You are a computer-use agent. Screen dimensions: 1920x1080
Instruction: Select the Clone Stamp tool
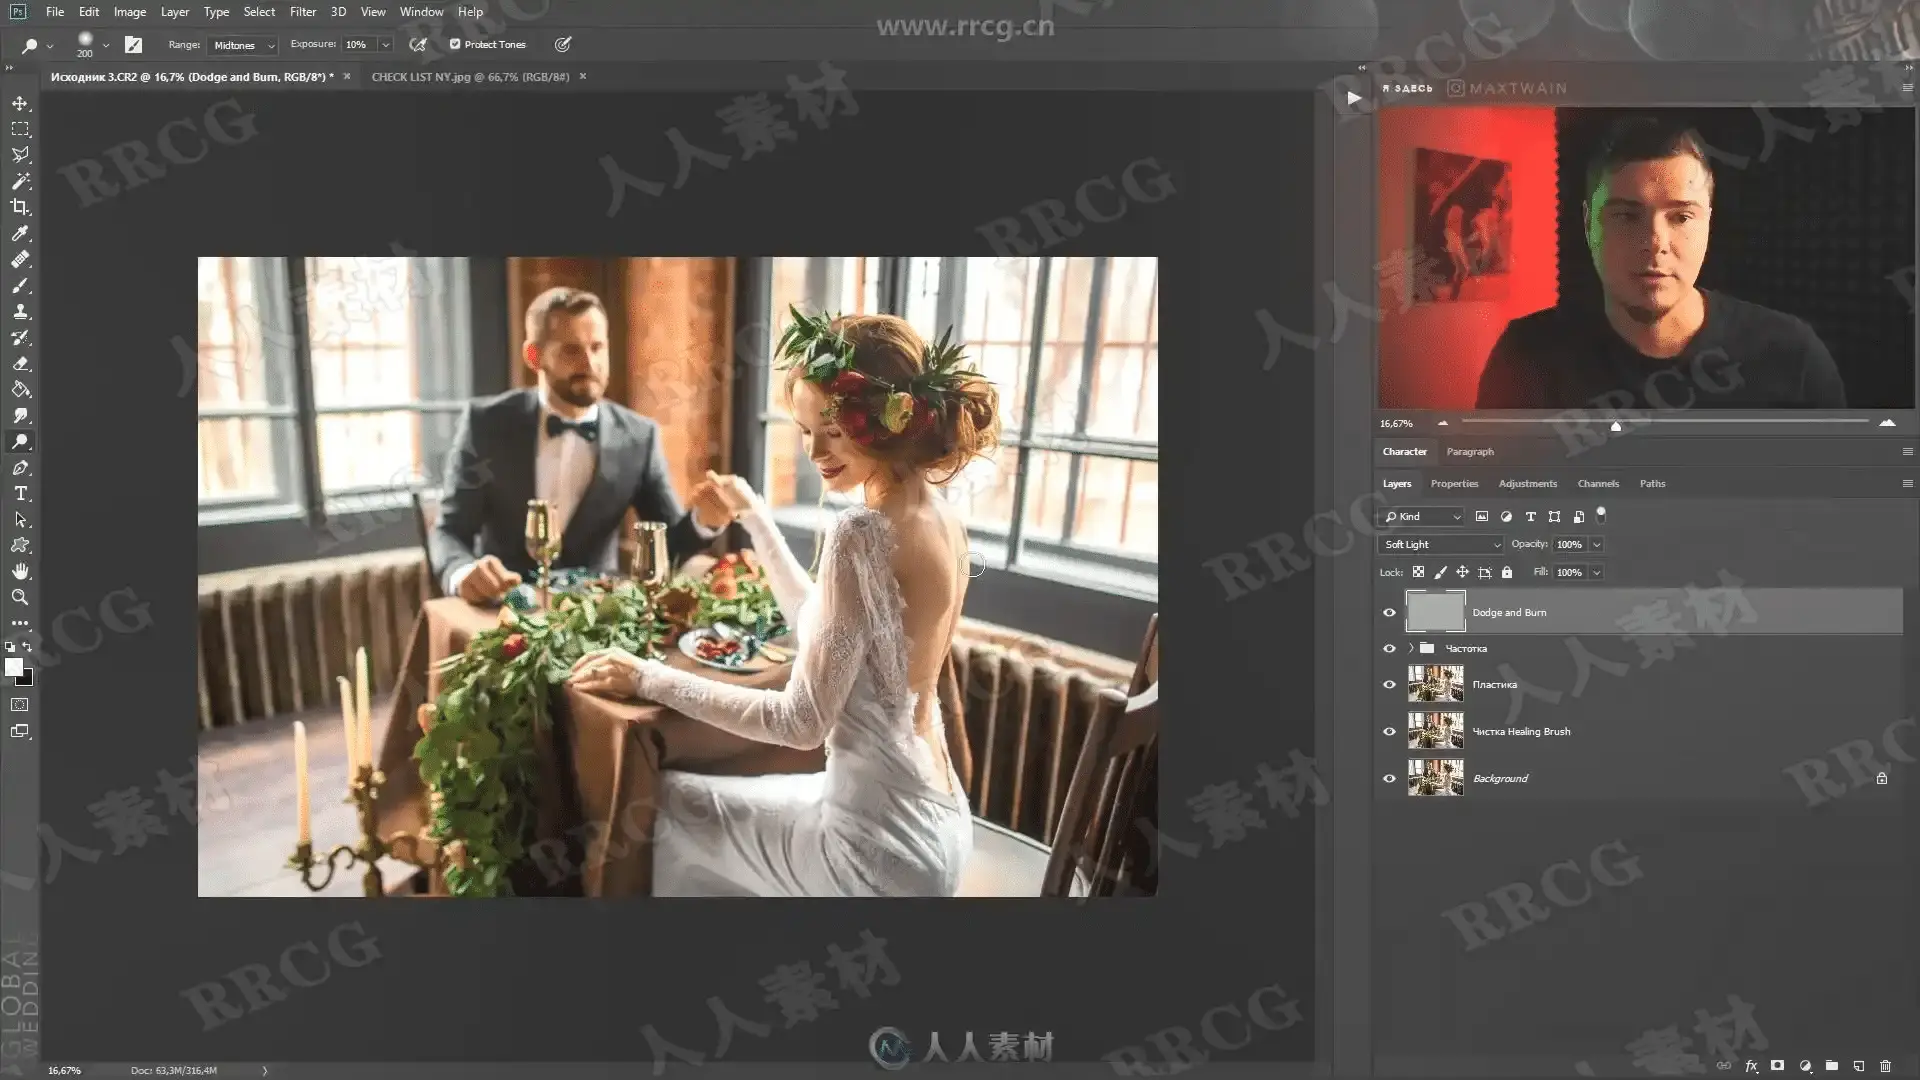tap(20, 312)
